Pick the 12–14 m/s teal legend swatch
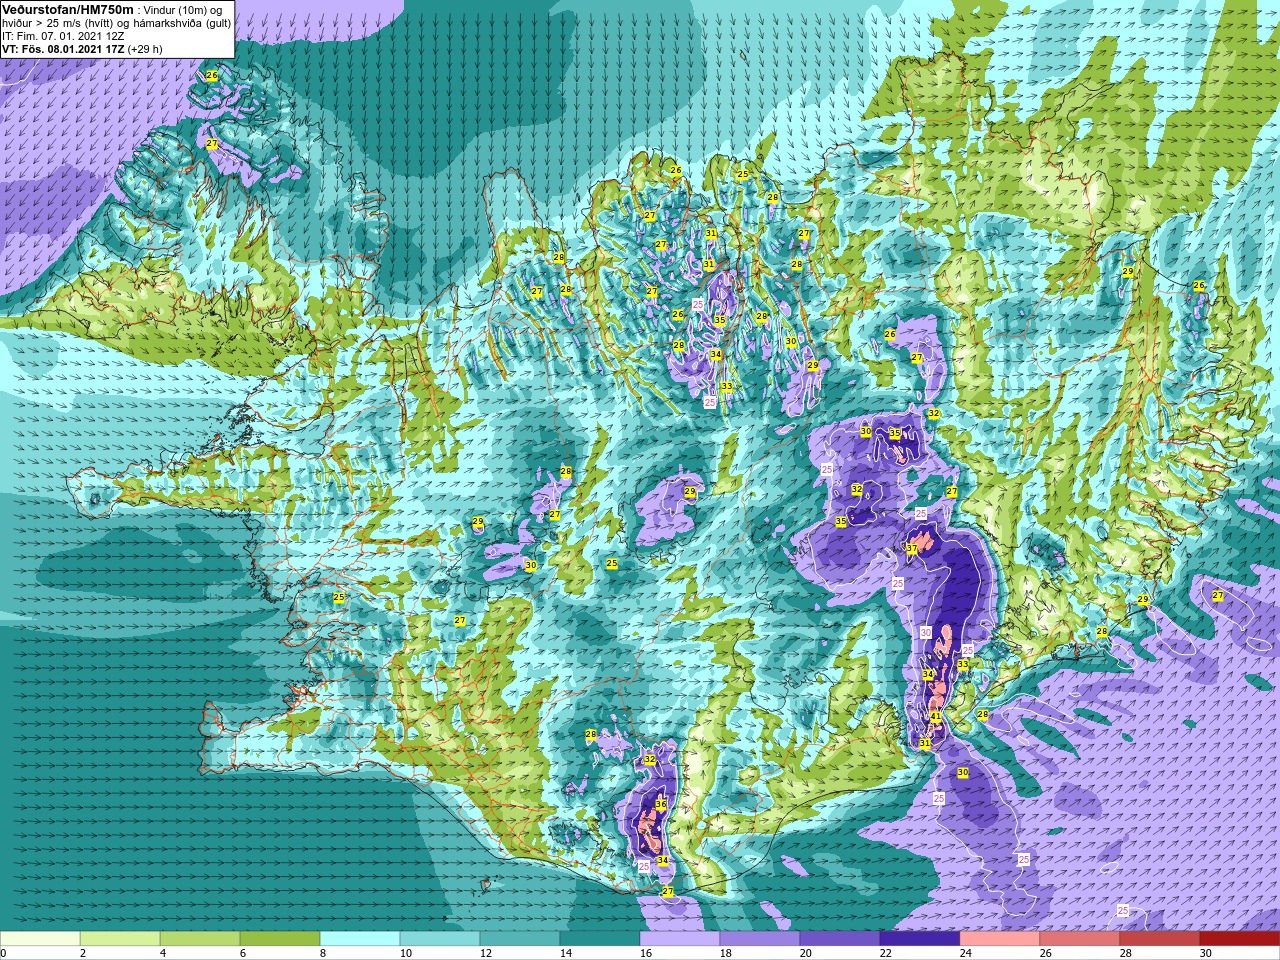Screen dimensions: 1280x960 pyautogui.click(x=520, y=939)
